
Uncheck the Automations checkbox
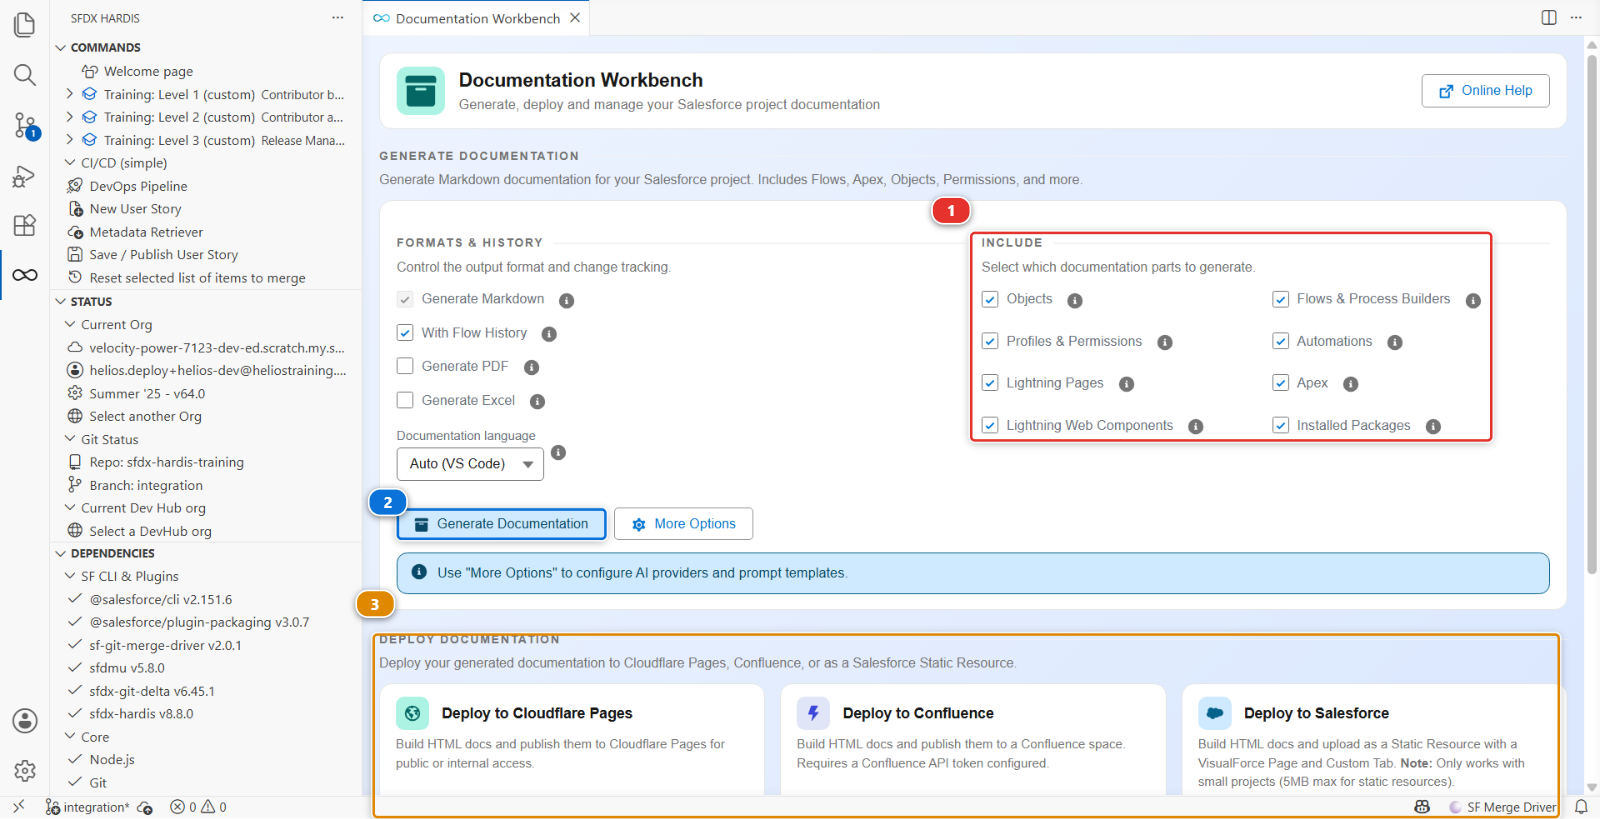[x=1280, y=341]
